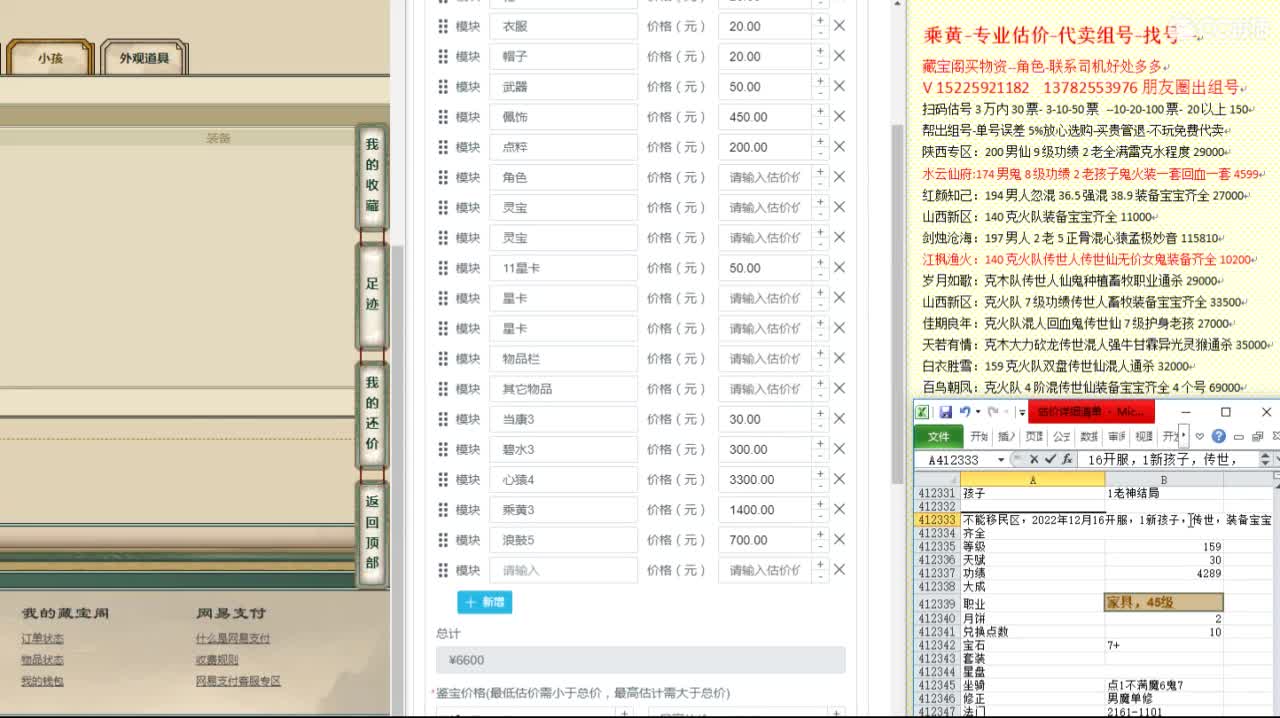Click the fx insert function icon
1280x718 pixels.
coord(1067,459)
